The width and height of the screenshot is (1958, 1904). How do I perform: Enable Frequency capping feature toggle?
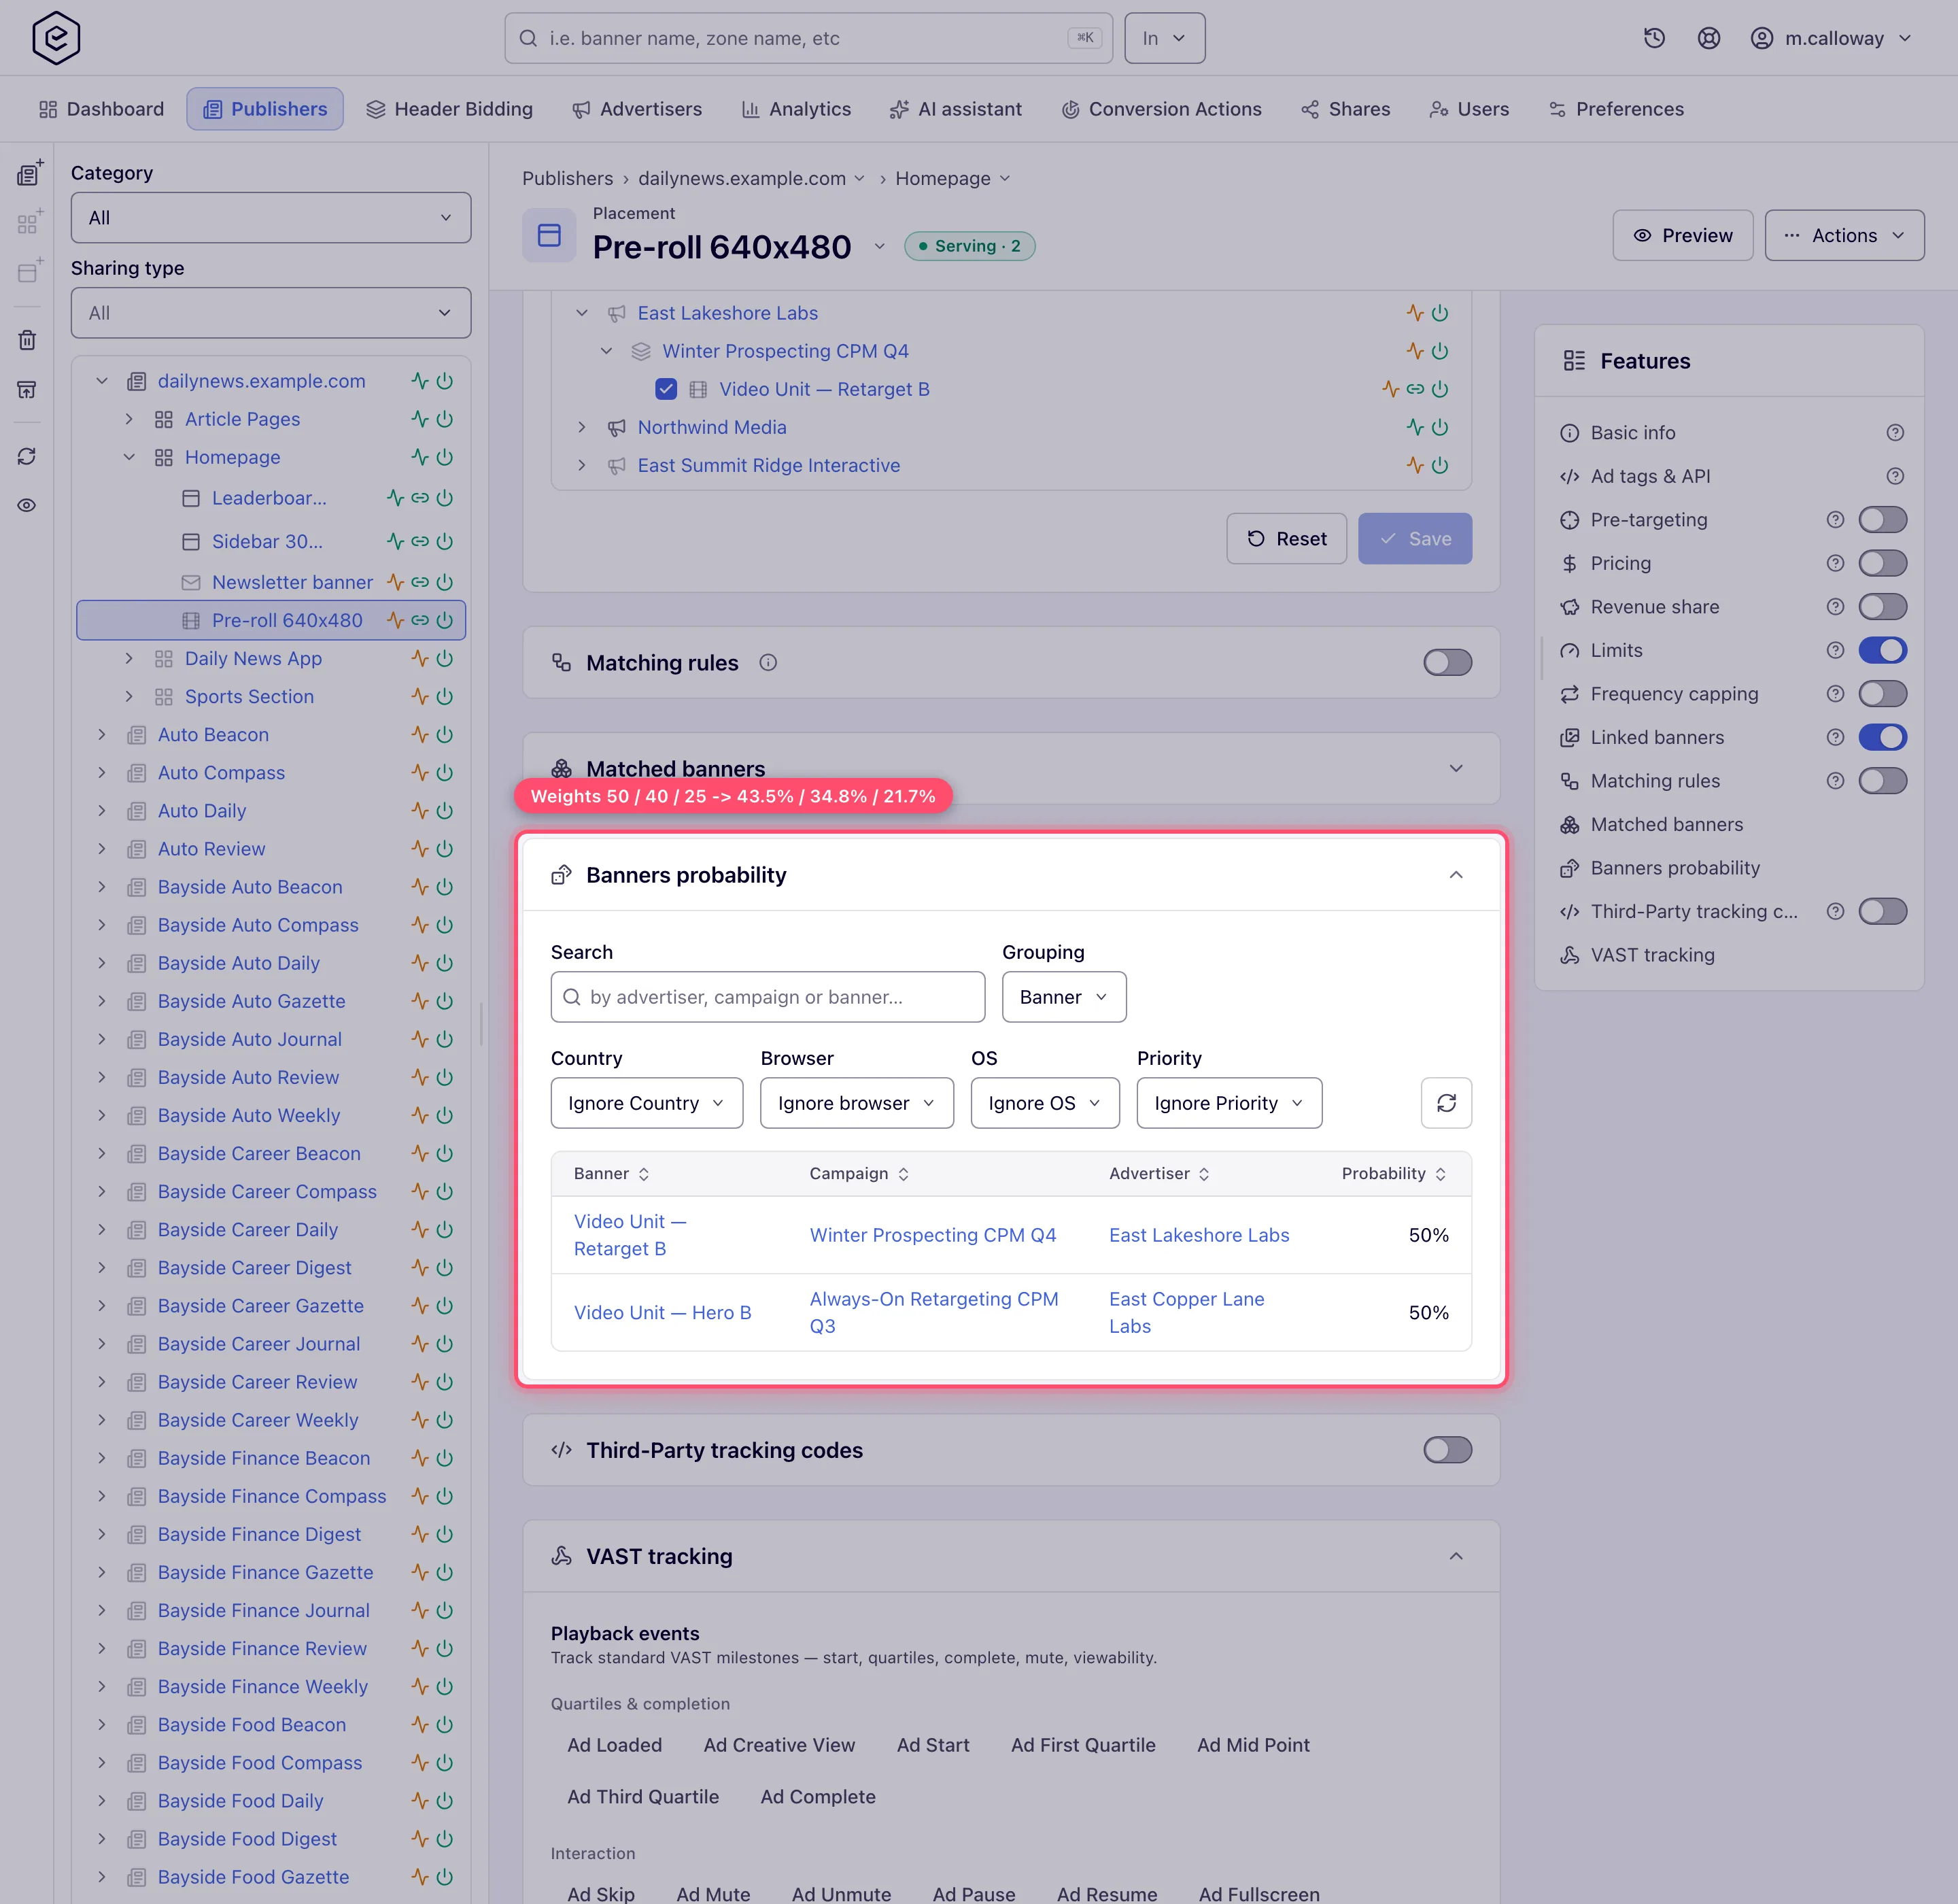click(1882, 694)
